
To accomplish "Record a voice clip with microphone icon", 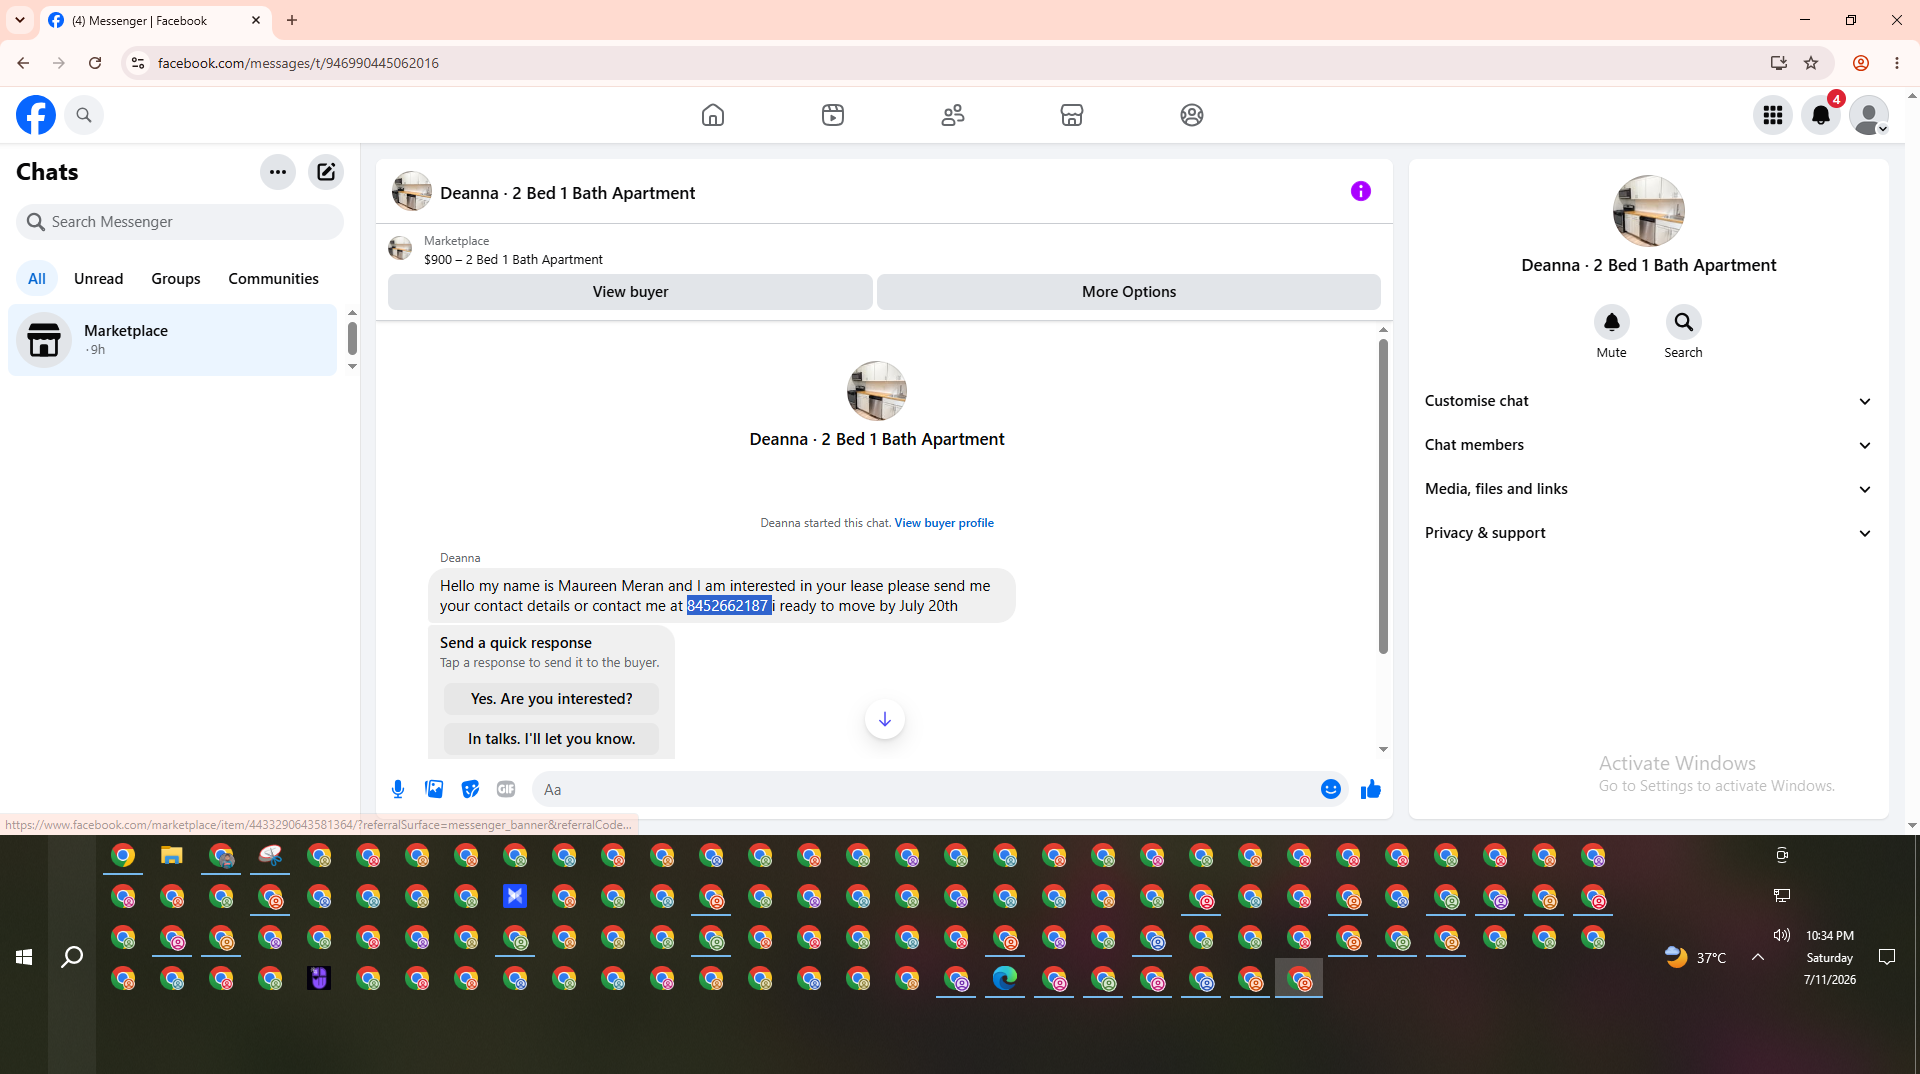I will (398, 789).
